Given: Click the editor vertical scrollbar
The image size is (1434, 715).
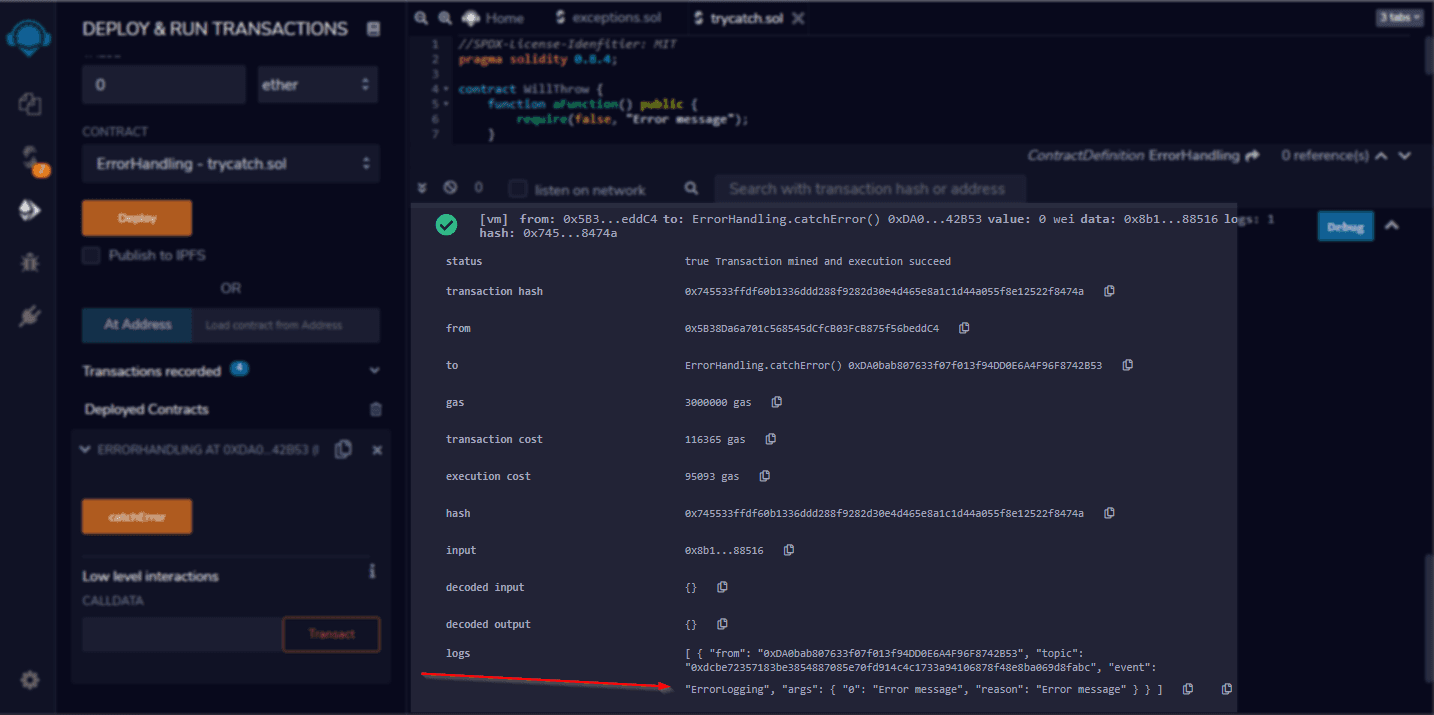Looking at the screenshot, I should coord(1429,55).
